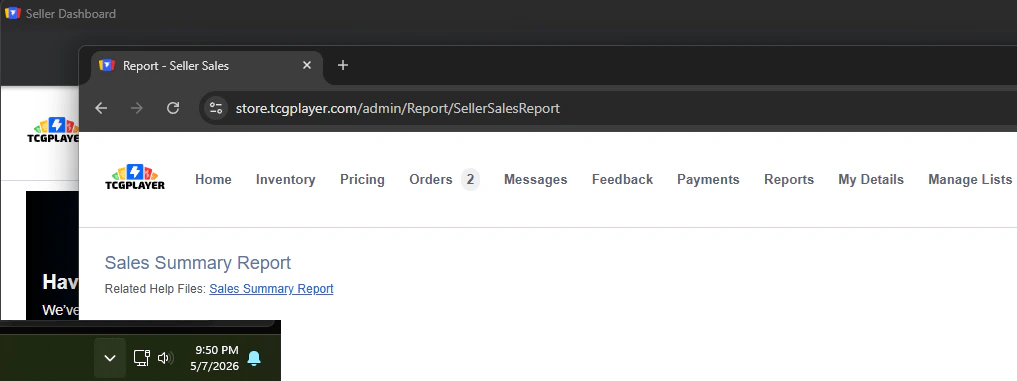Open network status tray icon

pyautogui.click(x=142, y=358)
